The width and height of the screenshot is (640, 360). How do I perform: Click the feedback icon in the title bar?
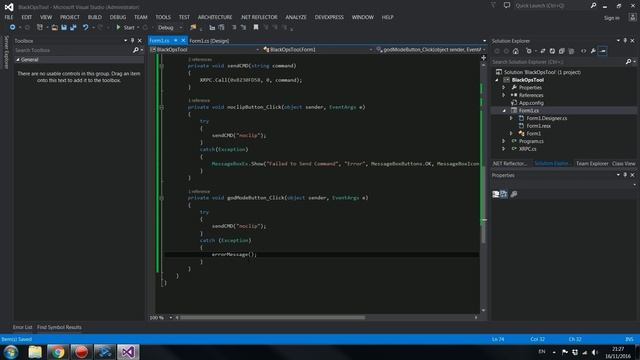click(507, 5)
